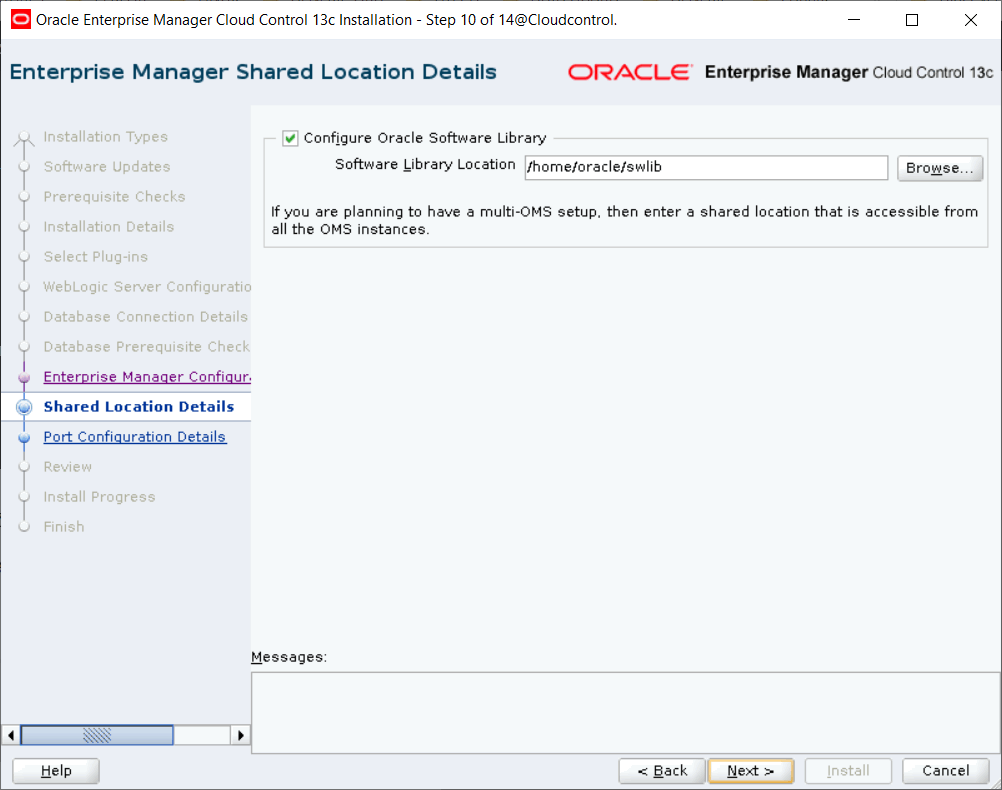1002x790 pixels.
Task: Click the disabled Install button
Action: pyautogui.click(x=848, y=771)
